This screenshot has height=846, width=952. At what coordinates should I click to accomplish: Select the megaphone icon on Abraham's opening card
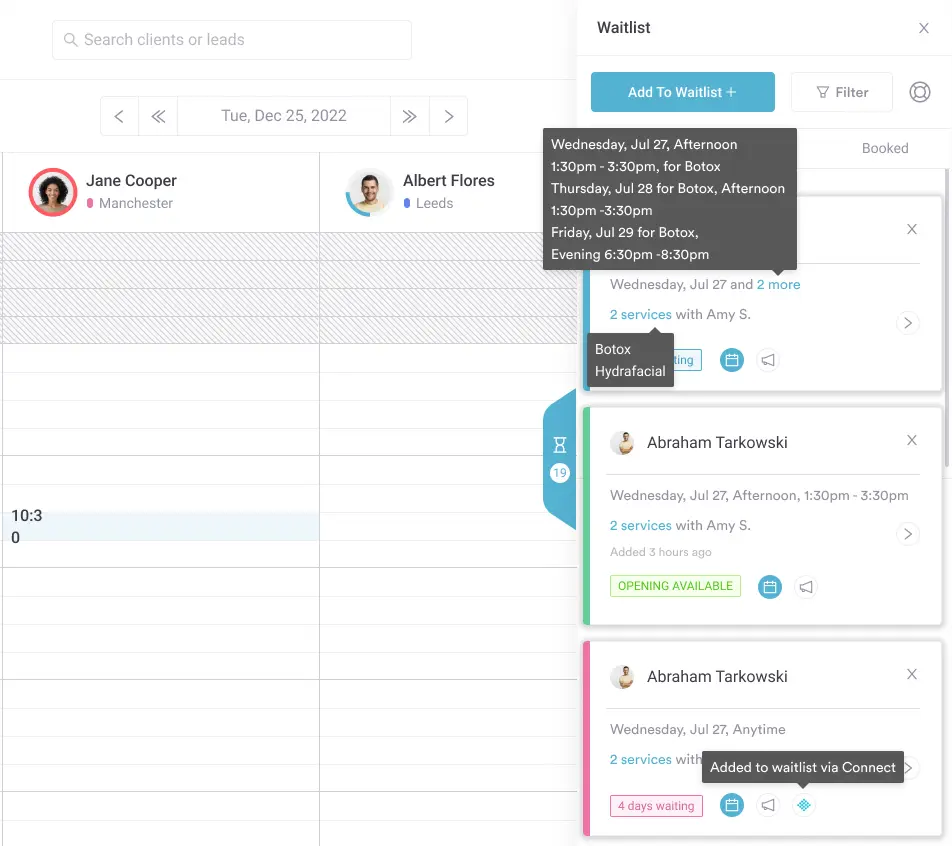(x=806, y=587)
